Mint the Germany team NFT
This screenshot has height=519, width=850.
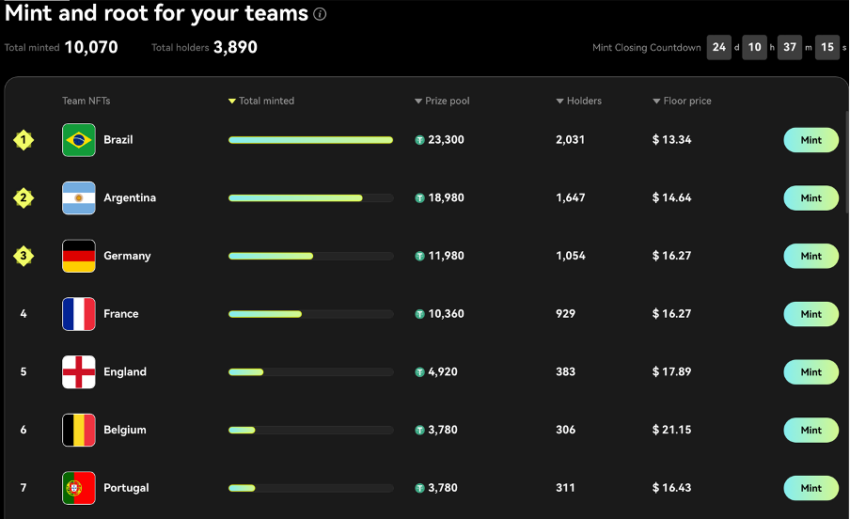[x=811, y=256]
